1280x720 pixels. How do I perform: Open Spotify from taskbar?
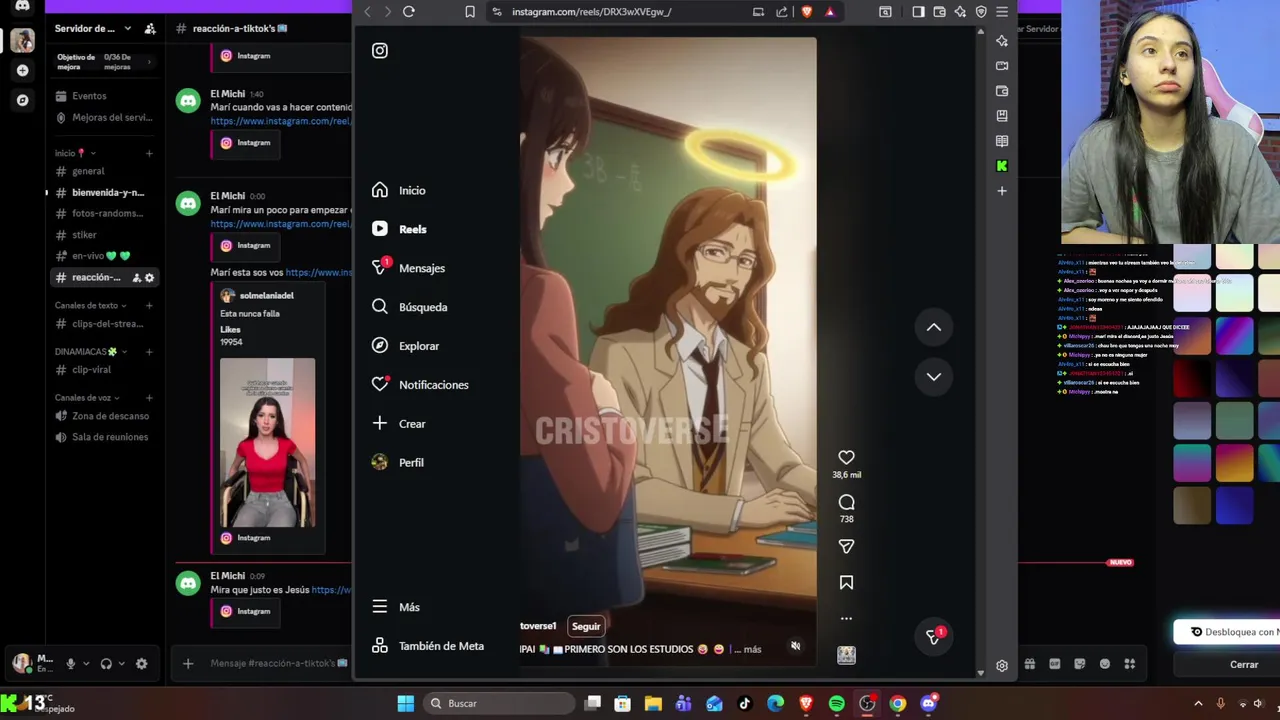click(x=837, y=704)
